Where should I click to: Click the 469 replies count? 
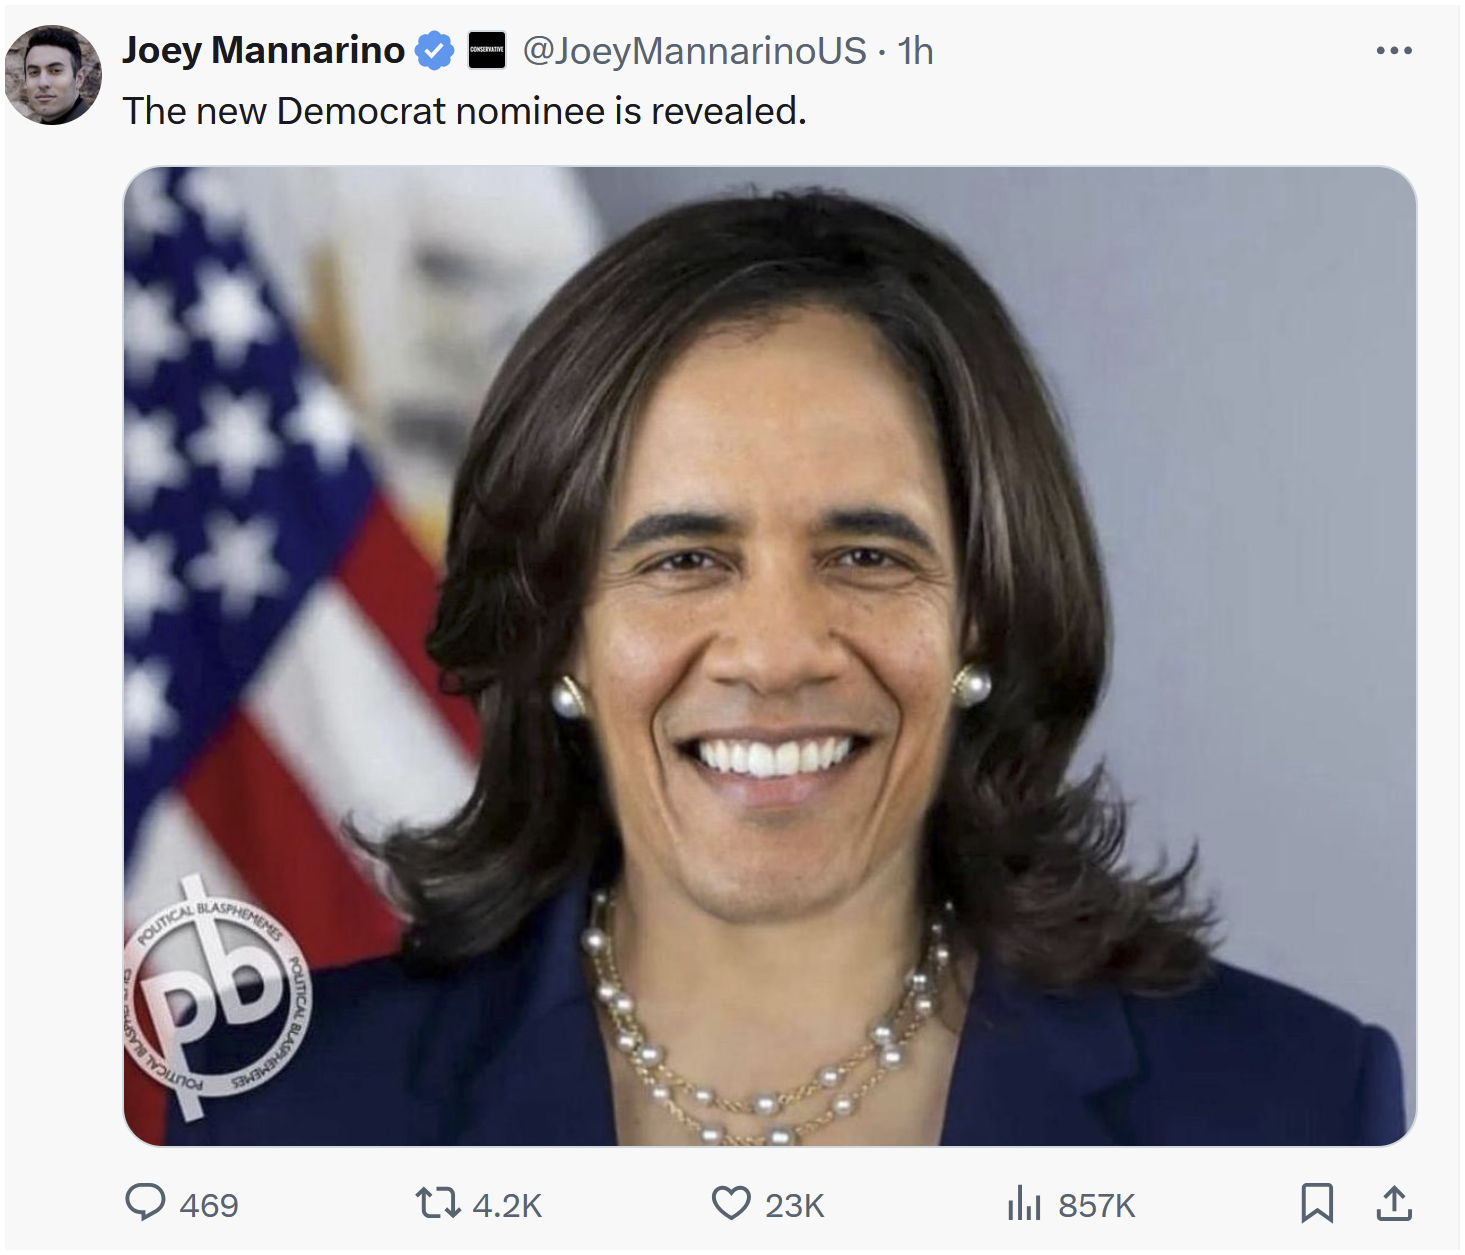209,1206
